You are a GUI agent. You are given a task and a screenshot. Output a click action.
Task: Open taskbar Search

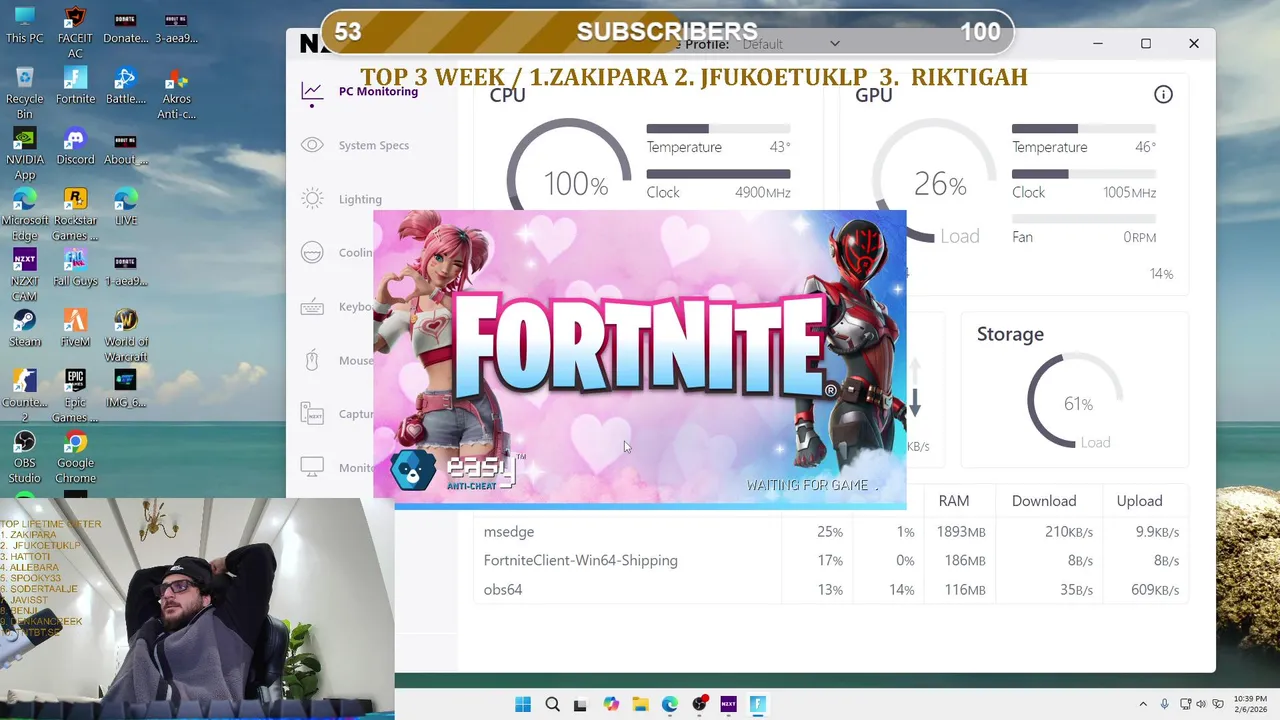tap(552, 704)
